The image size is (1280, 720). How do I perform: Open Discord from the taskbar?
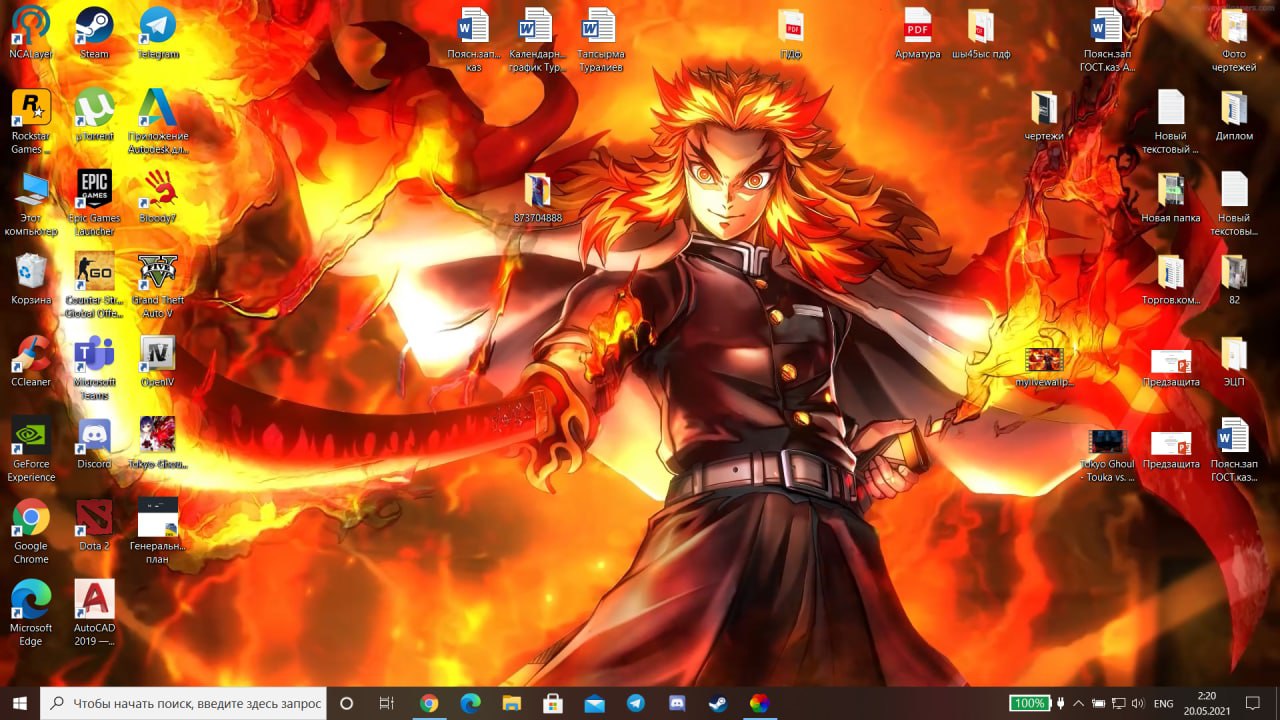point(677,703)
